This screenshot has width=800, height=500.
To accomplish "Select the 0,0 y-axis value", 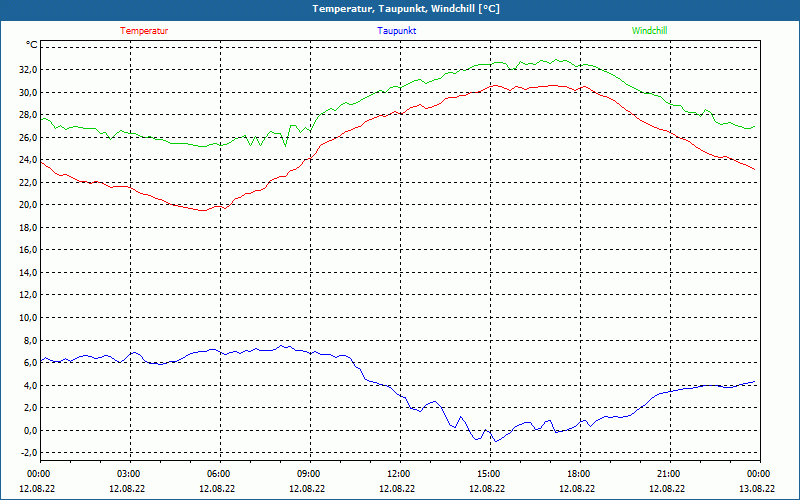I will pyautogui.click(x=31, y=430).
